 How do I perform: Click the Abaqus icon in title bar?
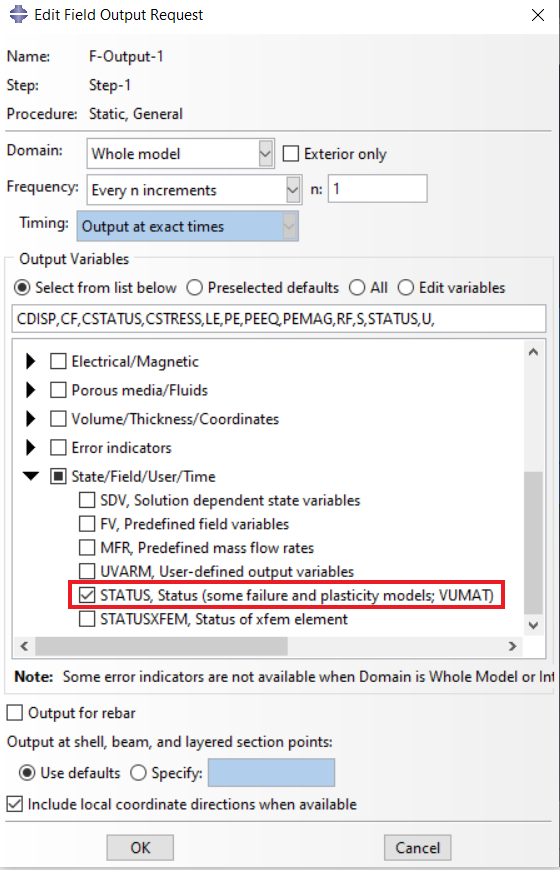pos(18,14)
